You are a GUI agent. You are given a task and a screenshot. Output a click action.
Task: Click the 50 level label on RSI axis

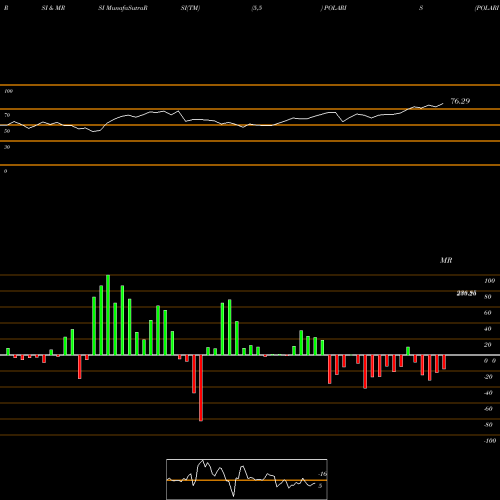(7, 131)
